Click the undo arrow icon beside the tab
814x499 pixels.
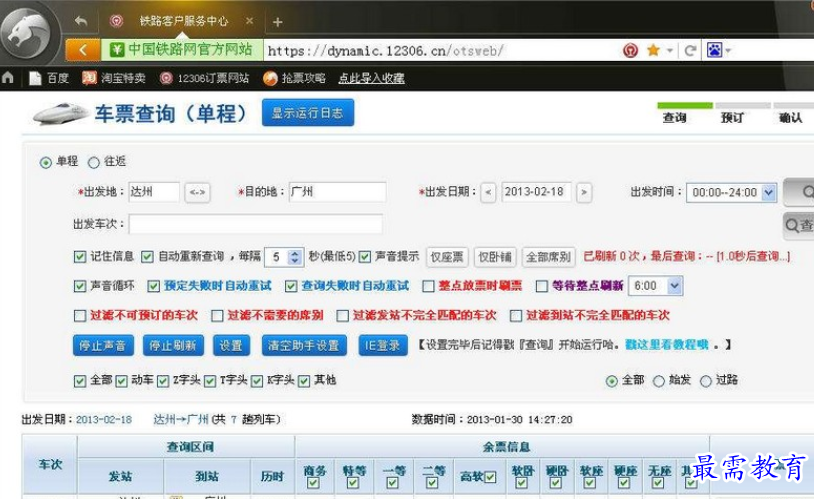click(80, 21)
